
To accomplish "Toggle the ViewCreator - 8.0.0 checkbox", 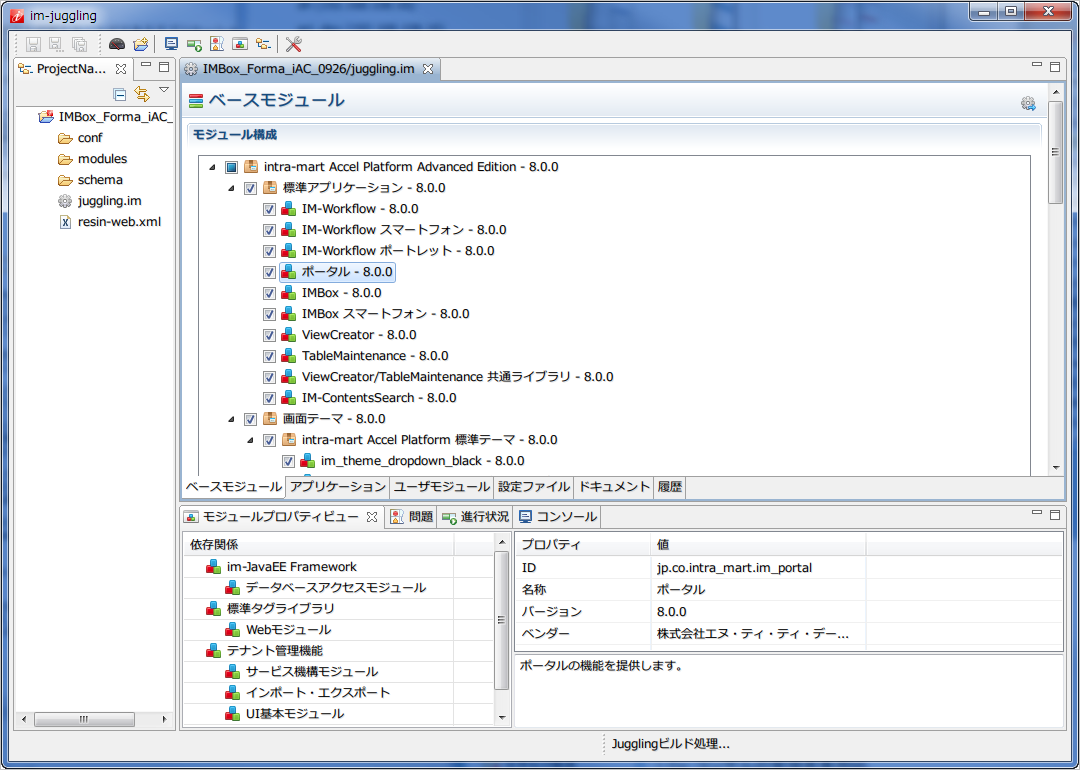I will coord(269,335).
